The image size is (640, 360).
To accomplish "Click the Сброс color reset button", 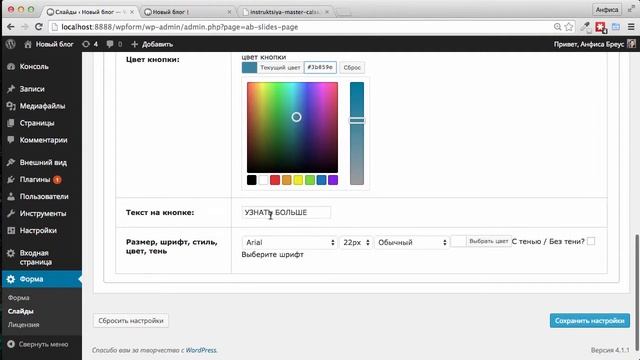I will [x=352, y=68].
